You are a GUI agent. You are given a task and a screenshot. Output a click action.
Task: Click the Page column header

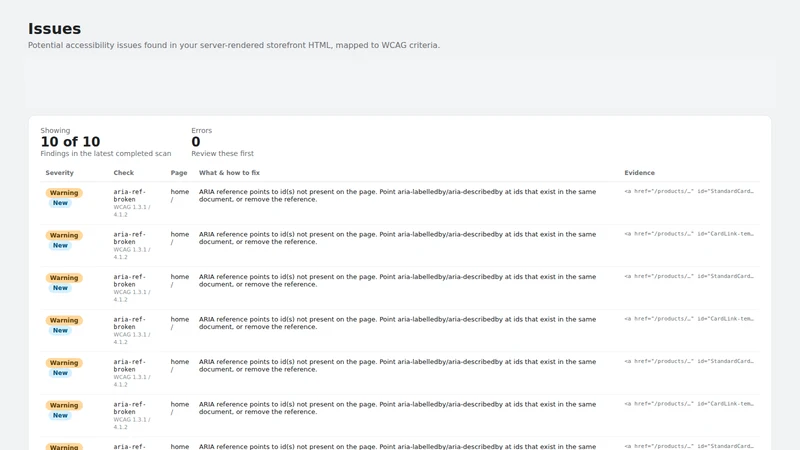tap(179, 173)
